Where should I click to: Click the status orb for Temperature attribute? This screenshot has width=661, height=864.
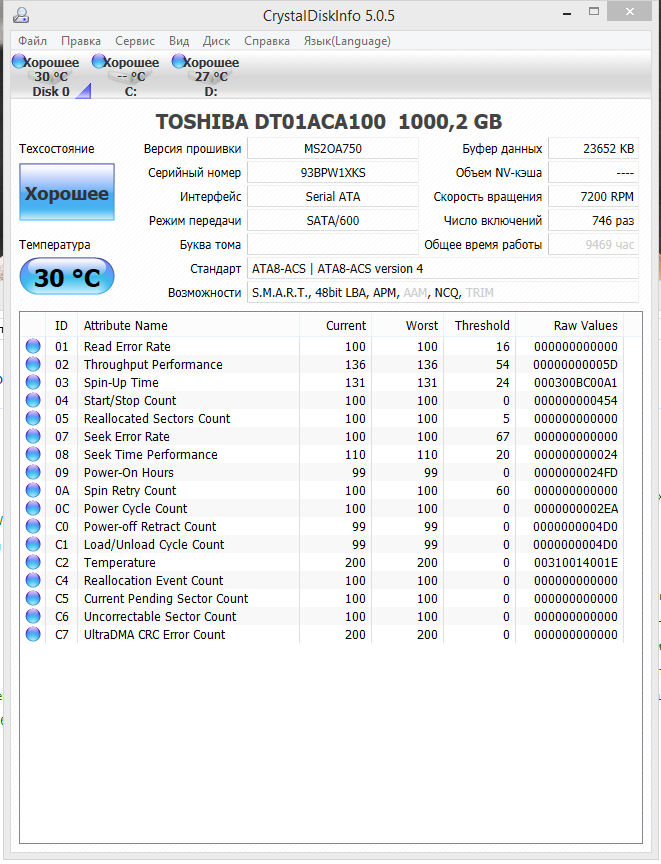(33, 562)
